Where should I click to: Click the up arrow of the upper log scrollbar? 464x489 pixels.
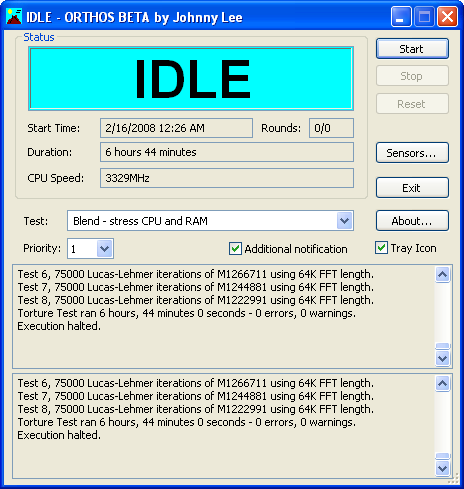[x=443, y=274]
